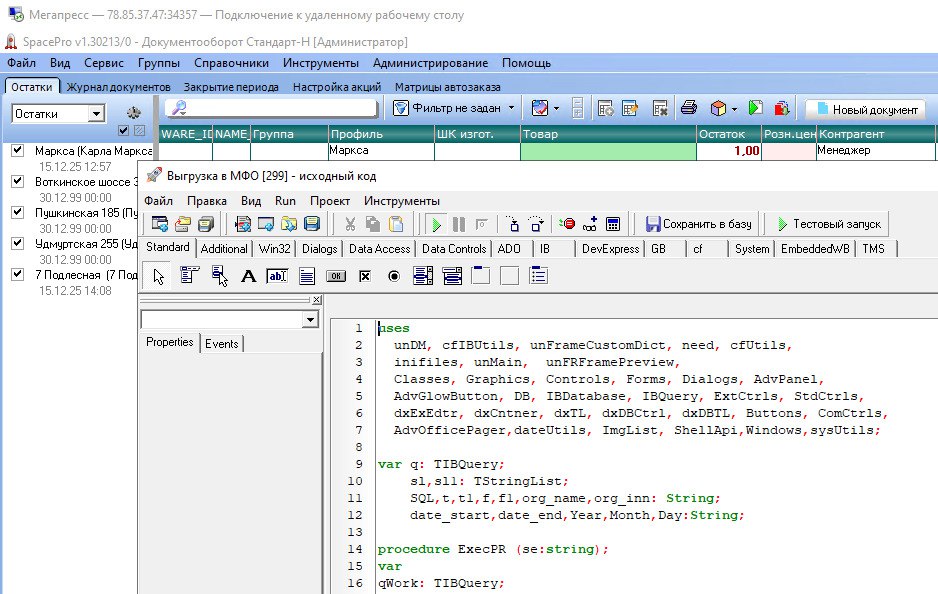This screenshot has width=938, height=594.
Task: Toggle the breakpoint red dot icon
Action: click(568, 224)
